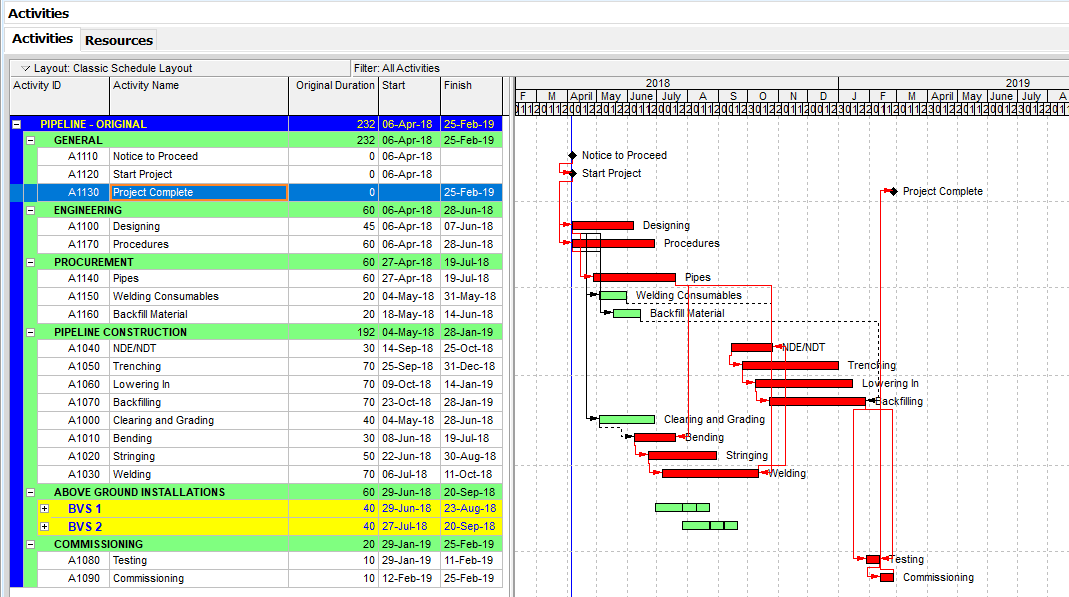The image size is (1069, 597).
Task: Select Commissioning activity name in table
Action: [x=149, y=579]
